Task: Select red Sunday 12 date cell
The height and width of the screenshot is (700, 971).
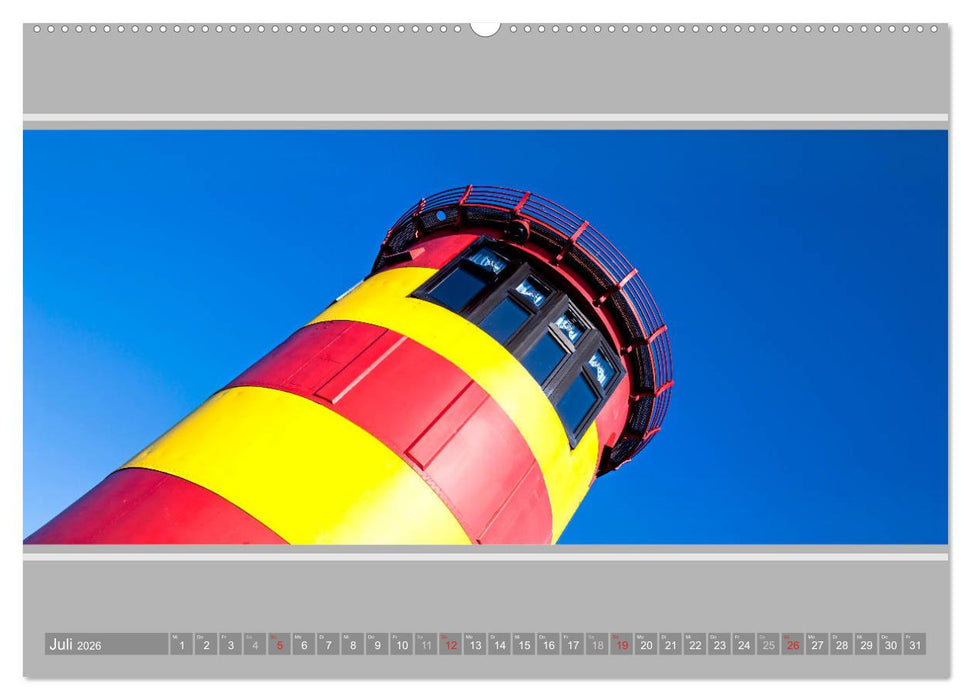Action: 451,645
